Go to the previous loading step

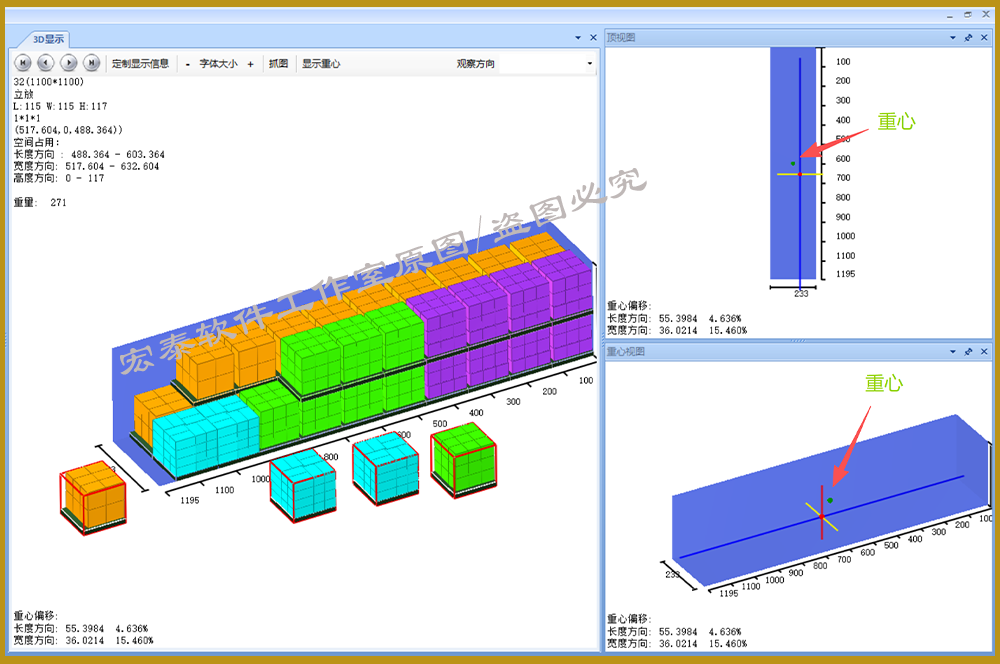45,63
